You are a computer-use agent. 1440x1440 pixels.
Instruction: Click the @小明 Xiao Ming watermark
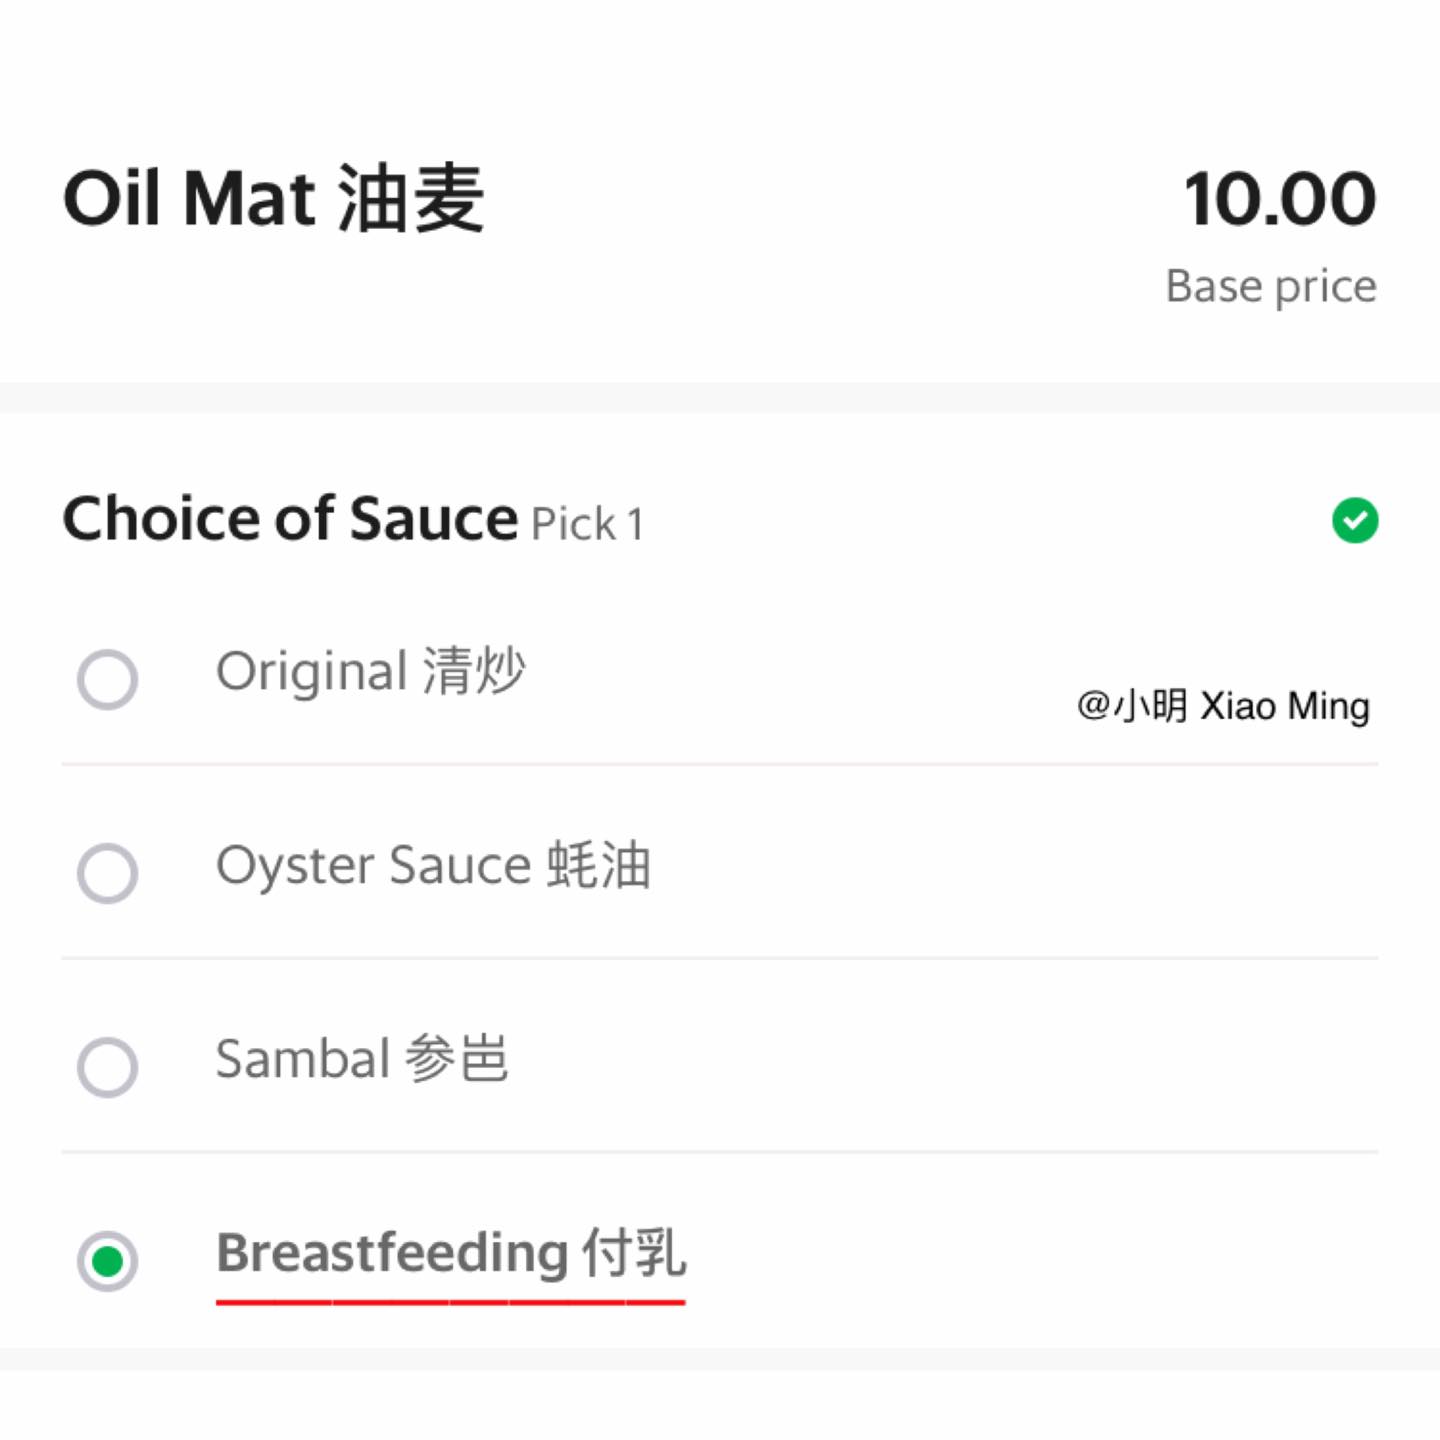point(1223,706)
